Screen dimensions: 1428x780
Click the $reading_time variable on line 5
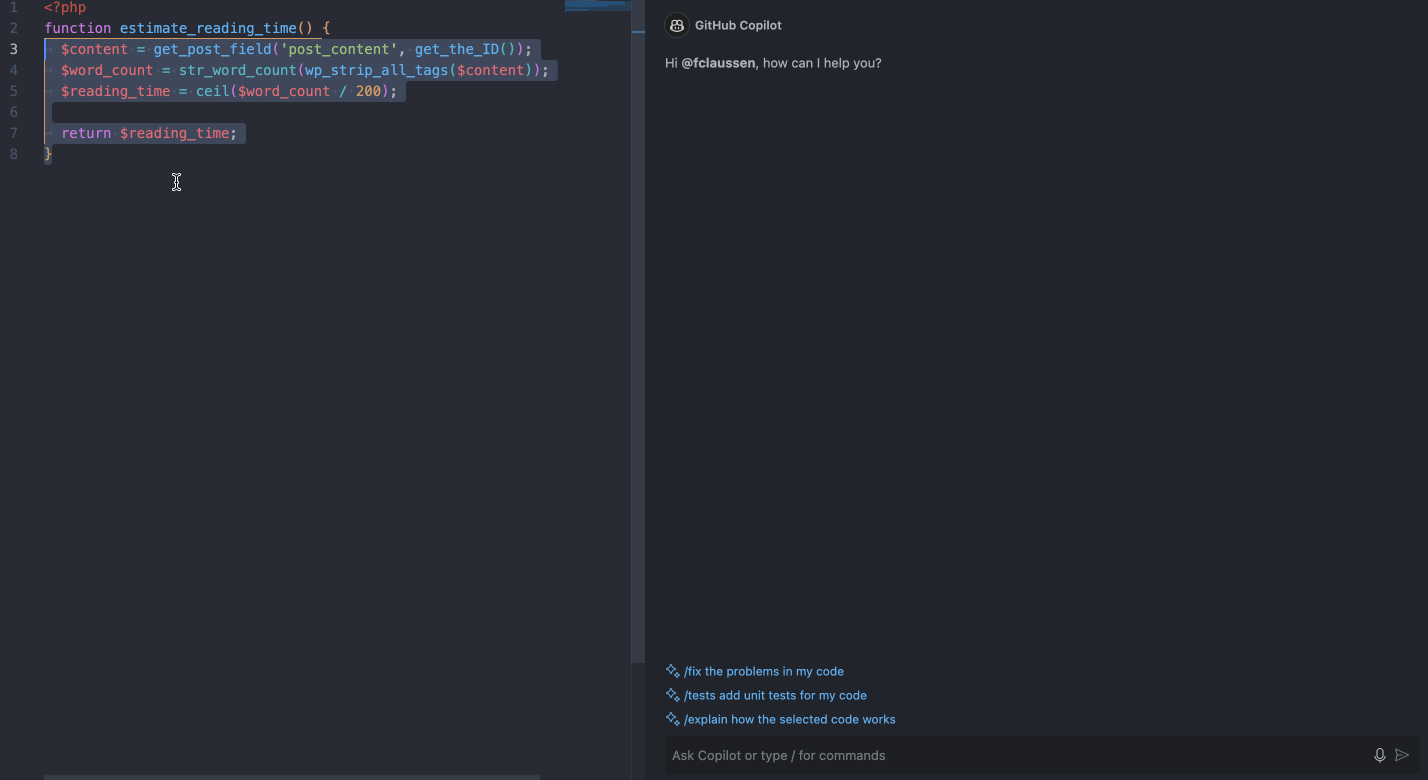(x=115, y=90)
